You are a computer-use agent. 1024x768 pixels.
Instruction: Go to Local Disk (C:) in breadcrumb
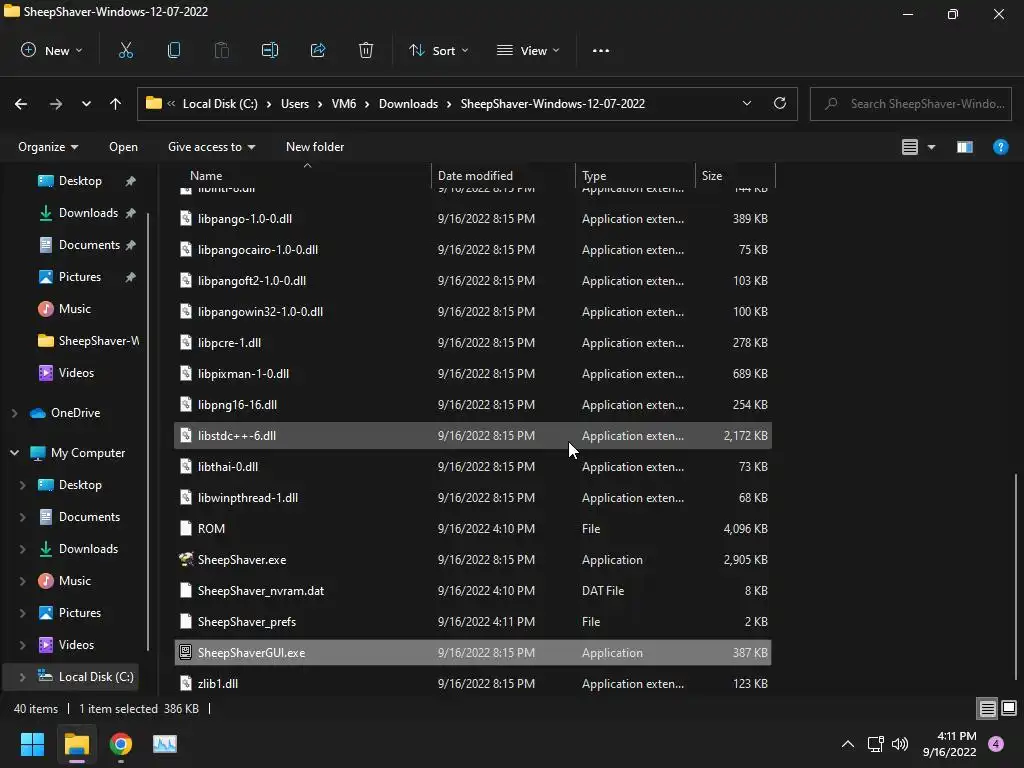pyautogui.click(x=220, y=104)
